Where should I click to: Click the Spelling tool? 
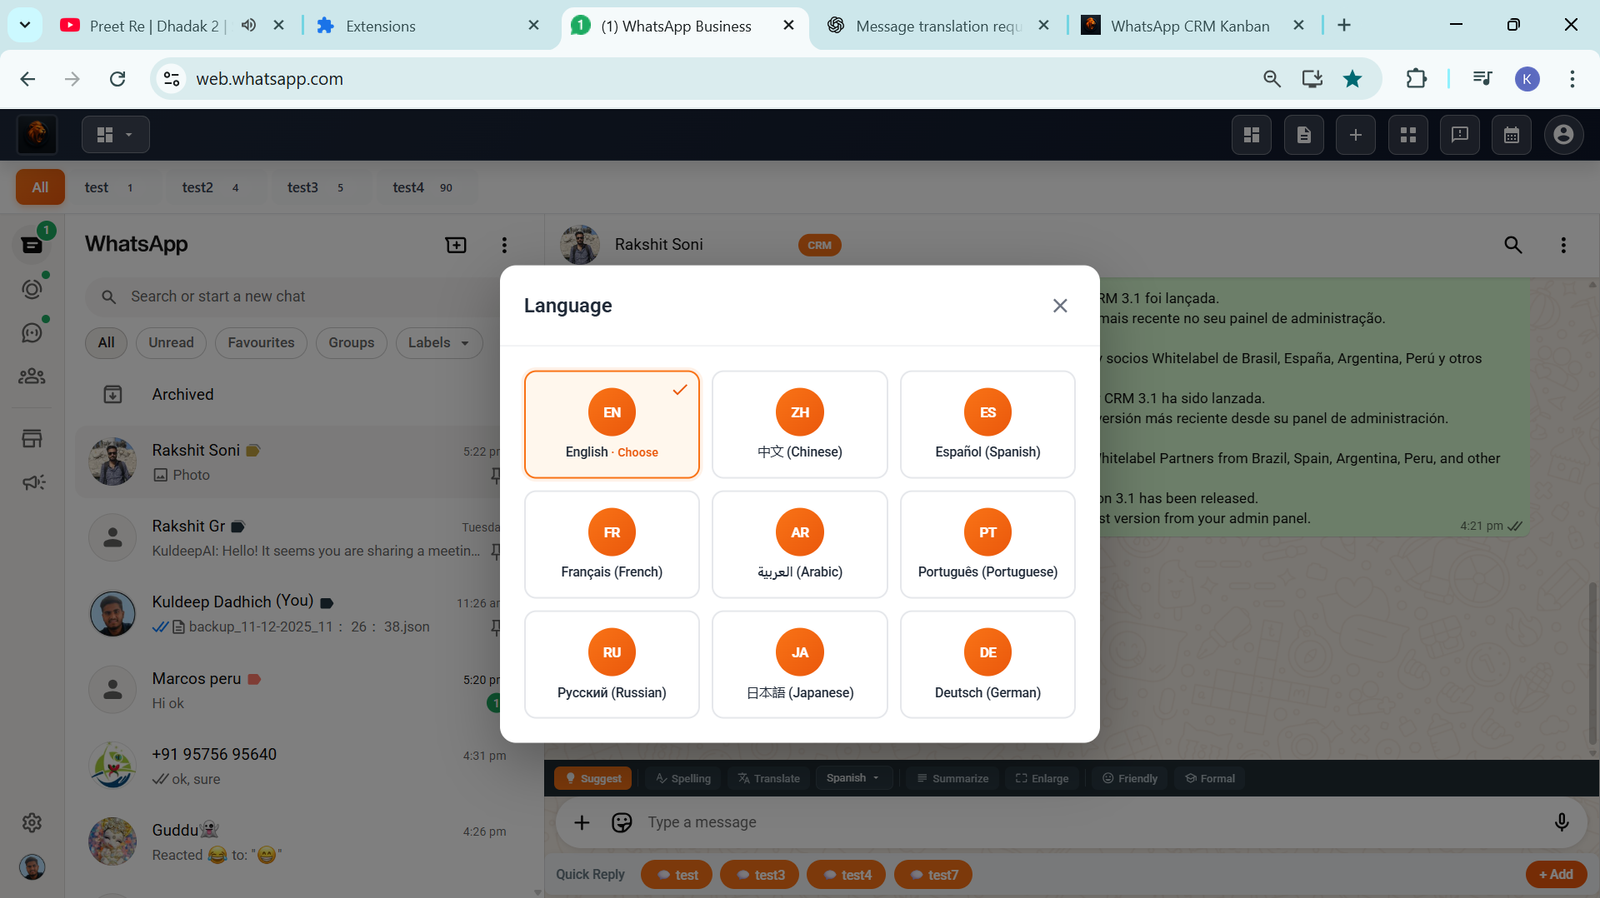683,779
